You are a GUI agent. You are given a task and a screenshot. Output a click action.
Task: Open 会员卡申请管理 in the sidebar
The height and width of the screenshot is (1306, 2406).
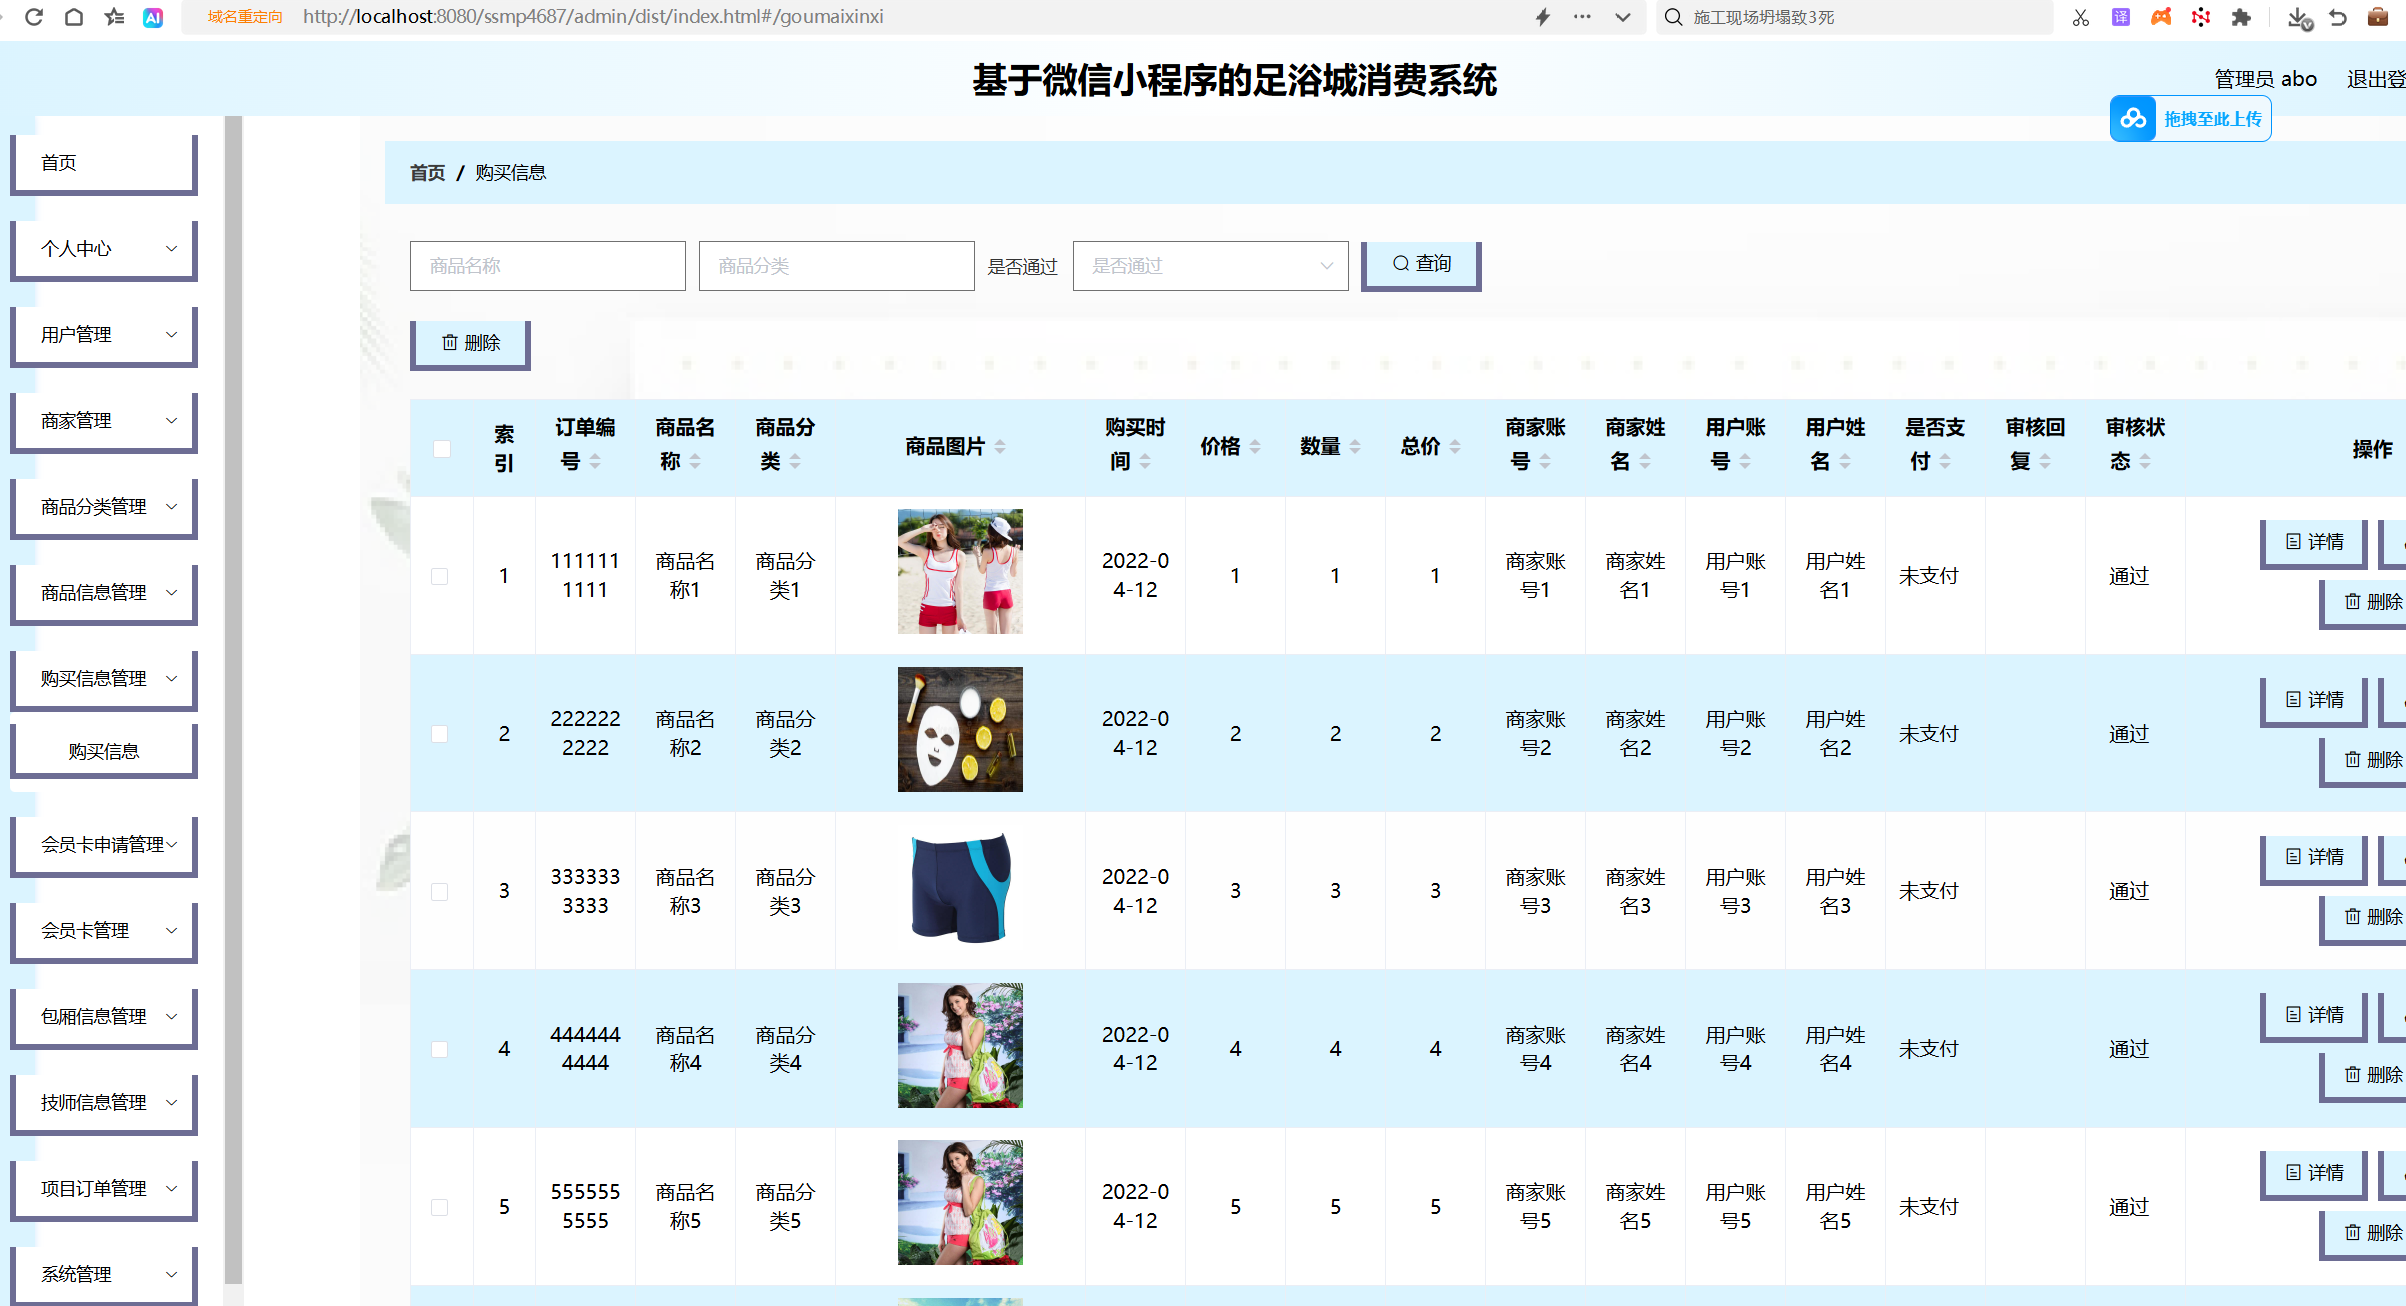click(104, 845)
